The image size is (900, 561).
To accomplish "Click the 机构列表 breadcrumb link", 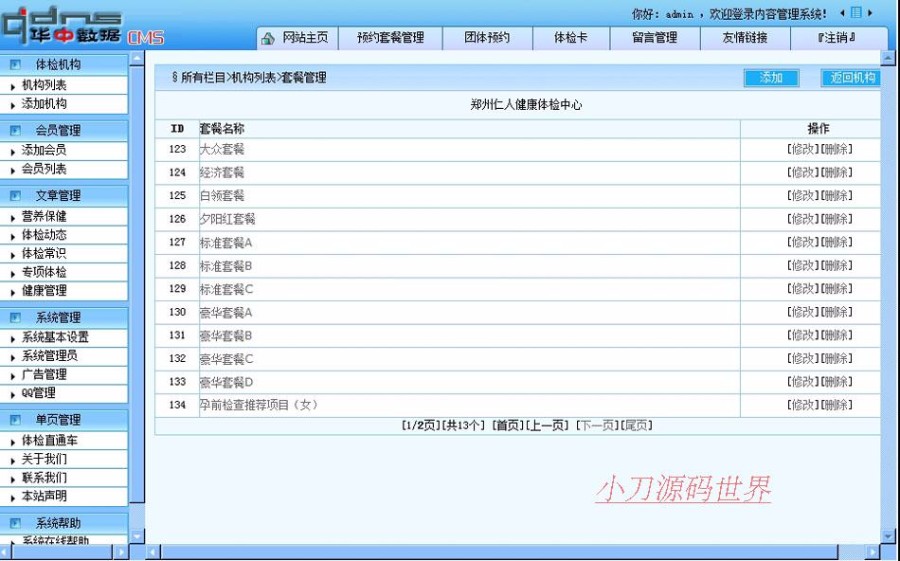I will click(x=254, y=78).
